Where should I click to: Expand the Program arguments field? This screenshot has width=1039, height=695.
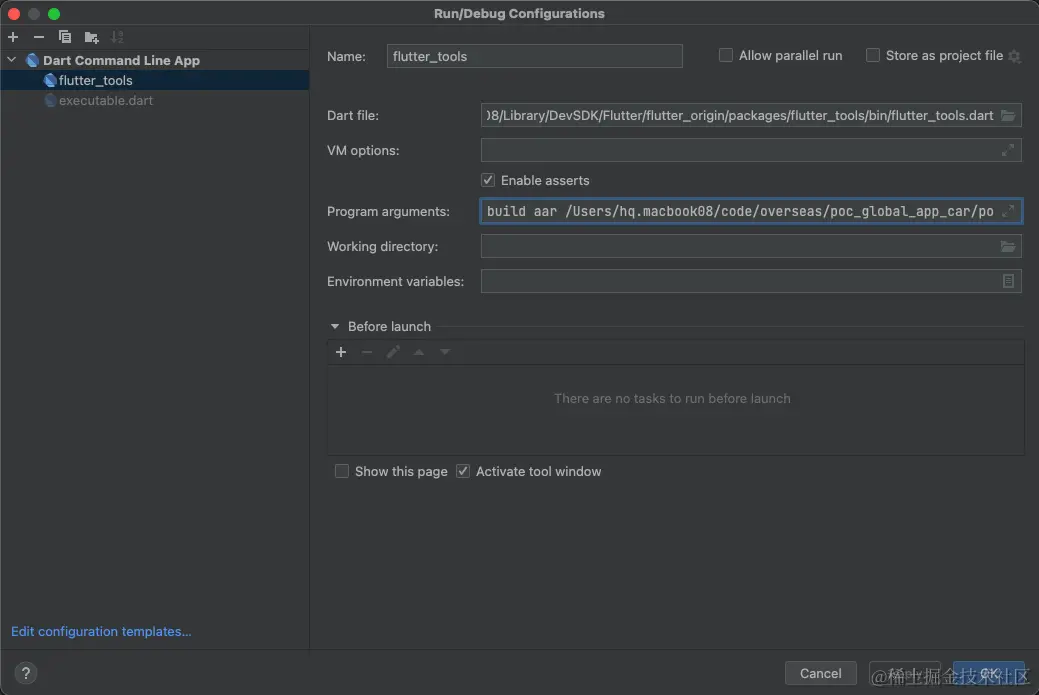coord(1008,211)
